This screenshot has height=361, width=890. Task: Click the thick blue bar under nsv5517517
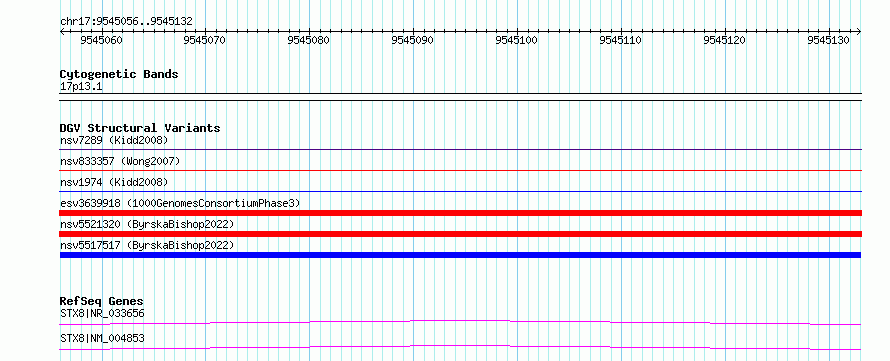coord(460,255)
